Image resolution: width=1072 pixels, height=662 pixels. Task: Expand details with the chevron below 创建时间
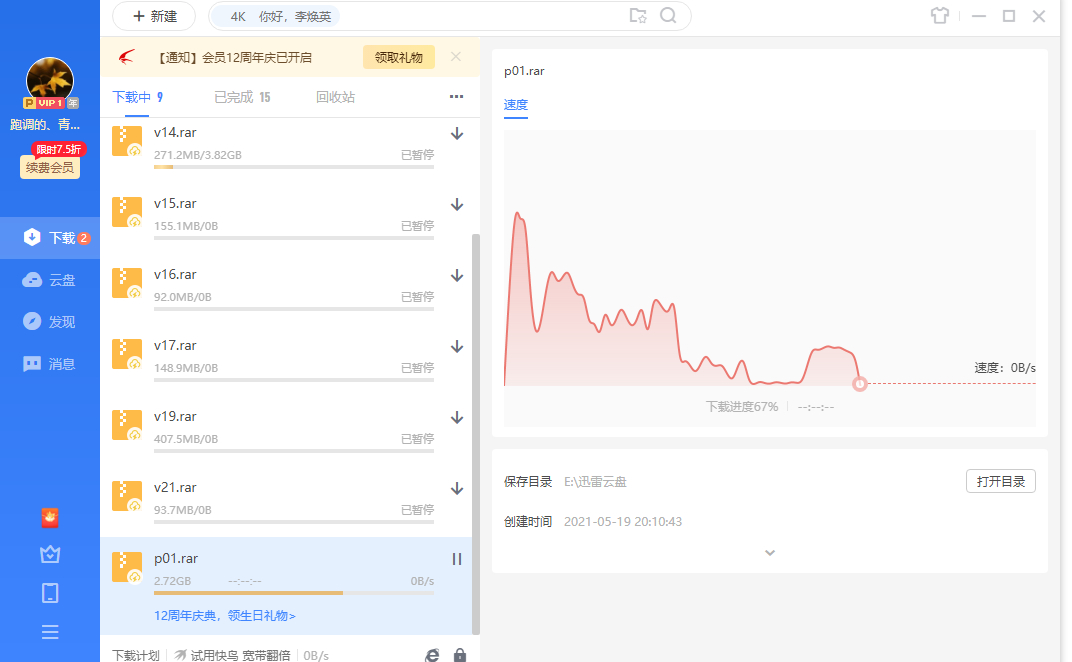pyautogui.click(x=769, y=552)
